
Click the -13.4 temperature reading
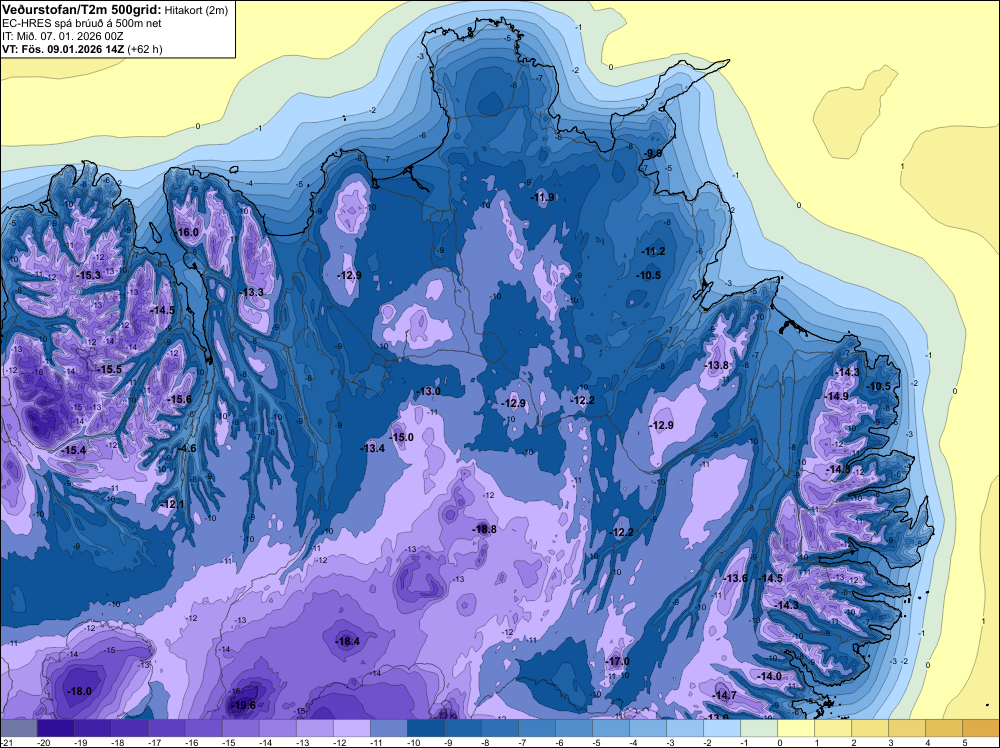(x=372, y=448)
